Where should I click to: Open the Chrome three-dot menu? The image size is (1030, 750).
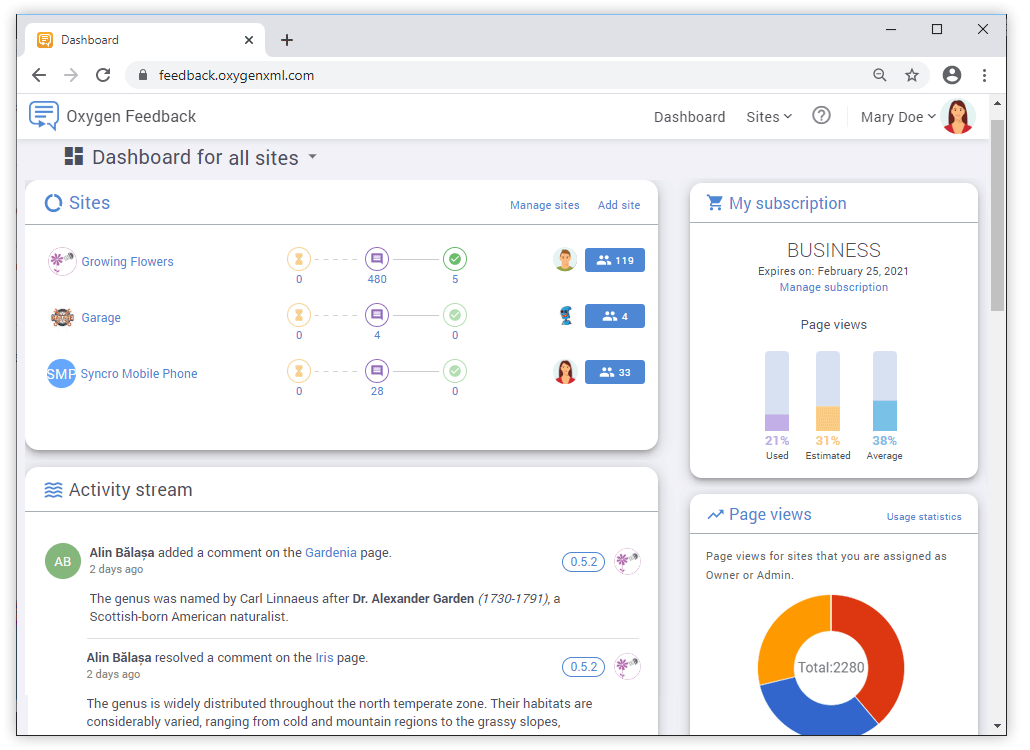click(984, 75)
